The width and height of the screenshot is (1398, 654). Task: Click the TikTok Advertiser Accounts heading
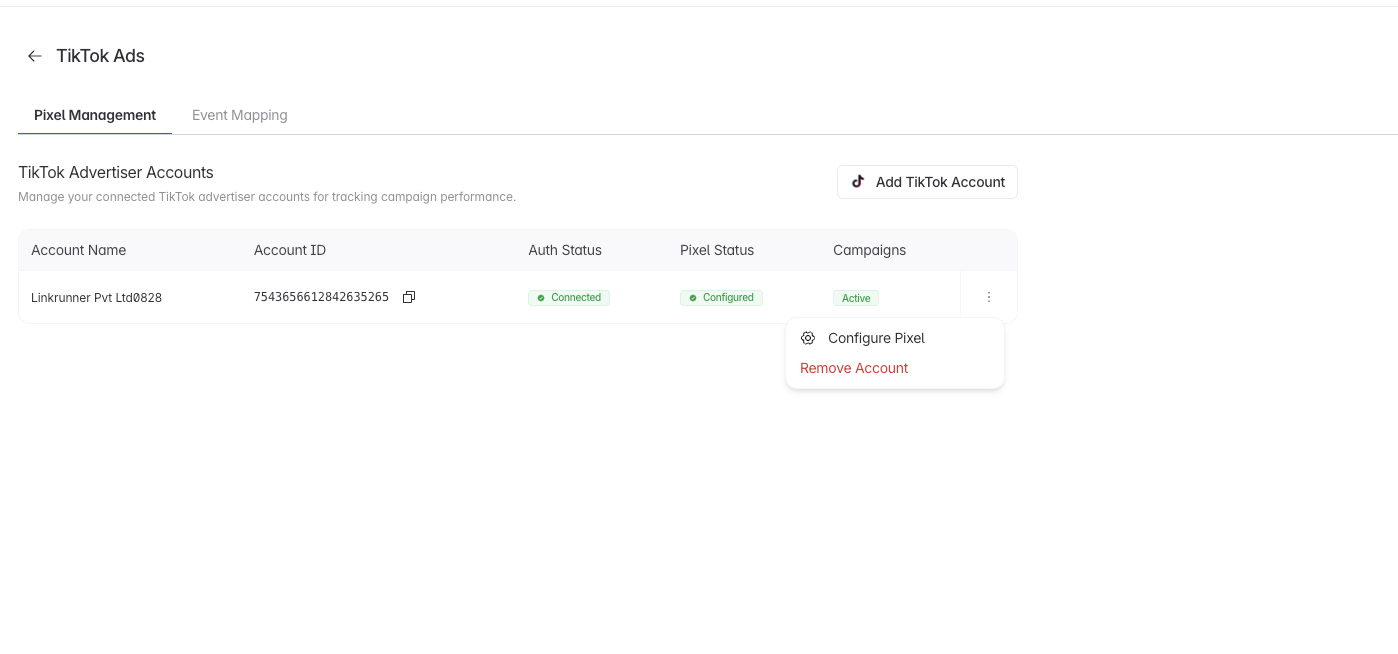point(116,173)
